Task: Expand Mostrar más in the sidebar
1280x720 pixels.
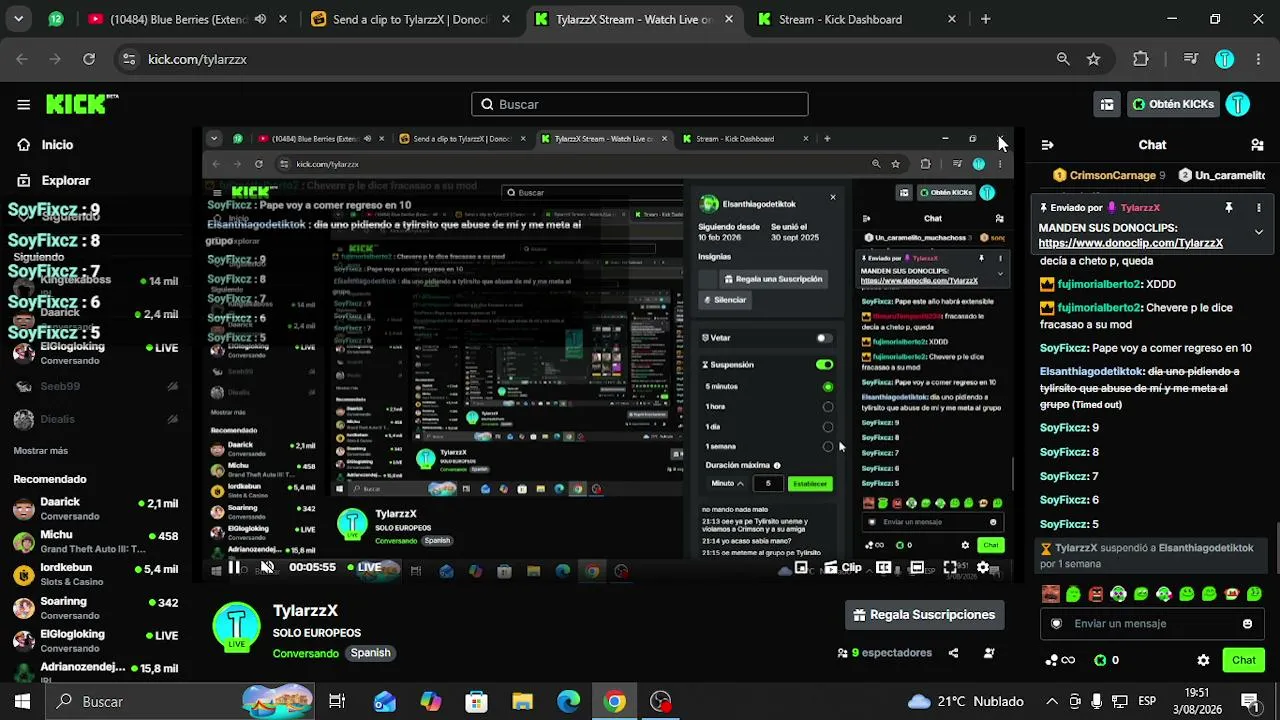Action: (x=41, y=451)
